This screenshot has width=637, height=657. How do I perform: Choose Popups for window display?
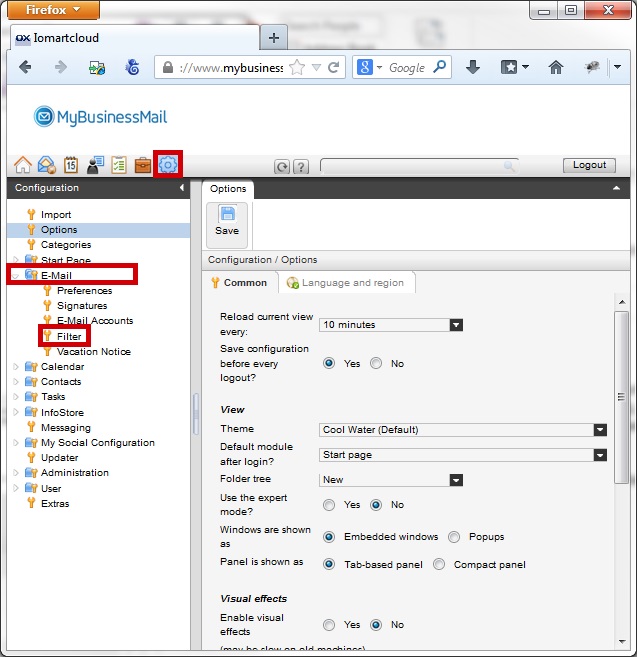[x=455, y=537]
